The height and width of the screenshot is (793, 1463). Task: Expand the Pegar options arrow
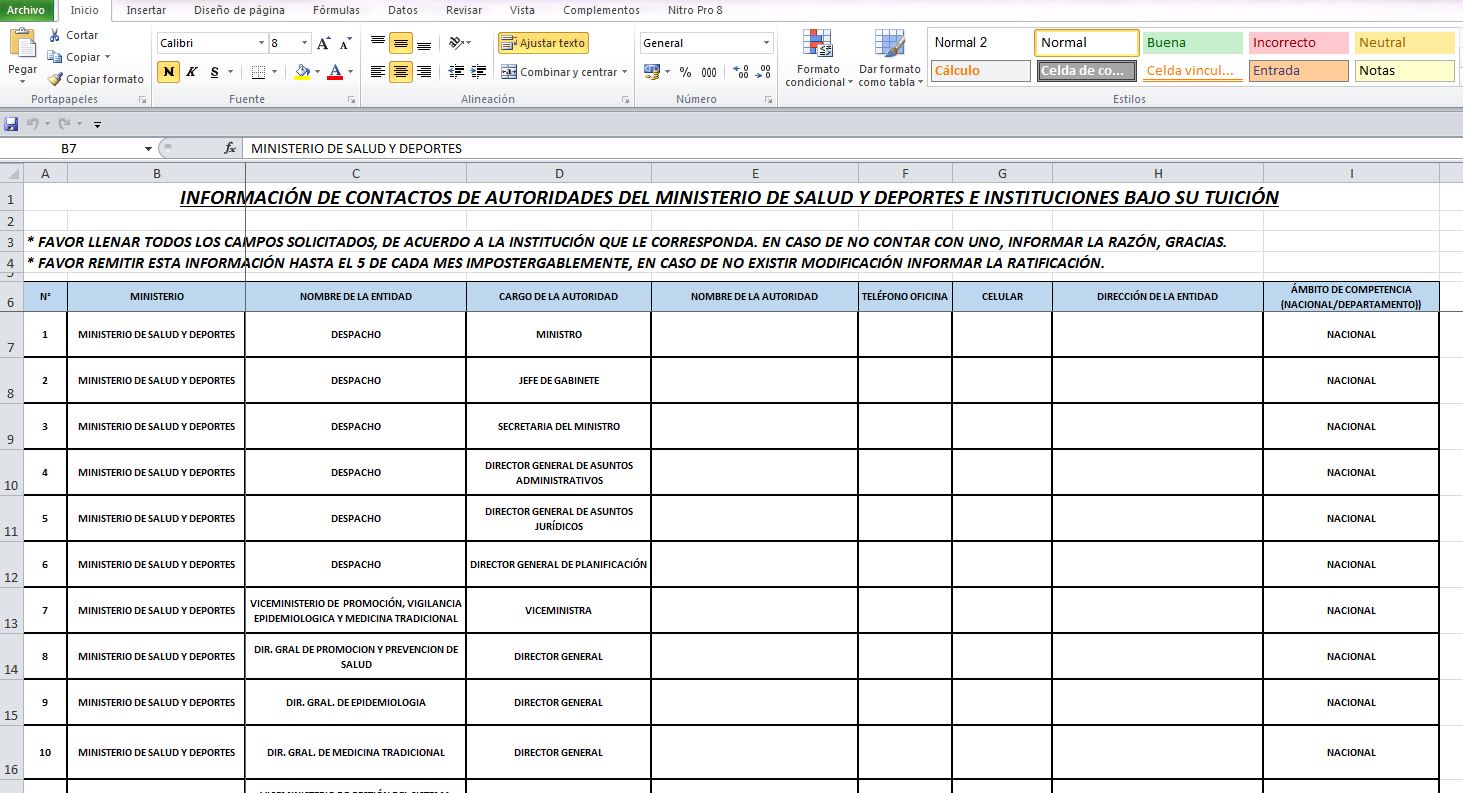(x=22, y=80)
